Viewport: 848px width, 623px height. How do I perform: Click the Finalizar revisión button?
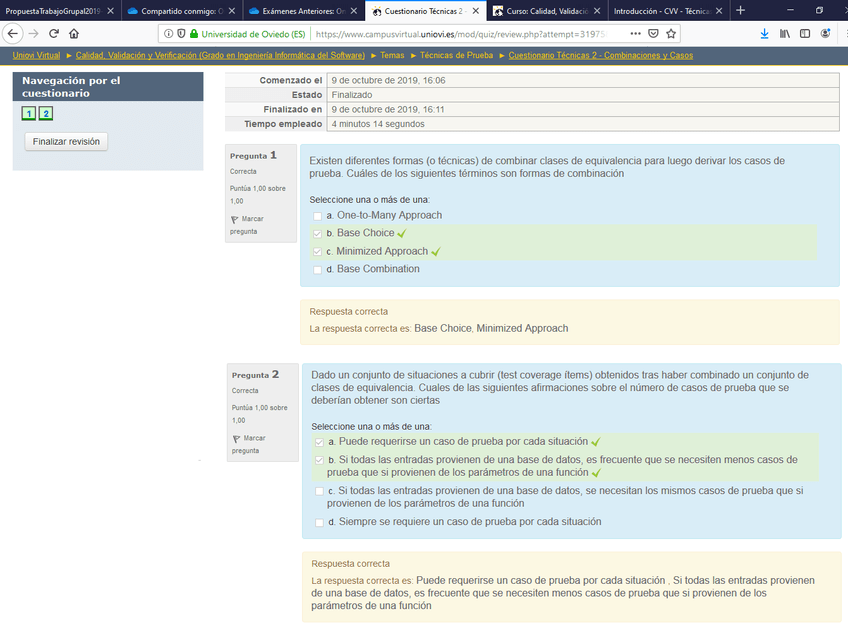[66, 142]
